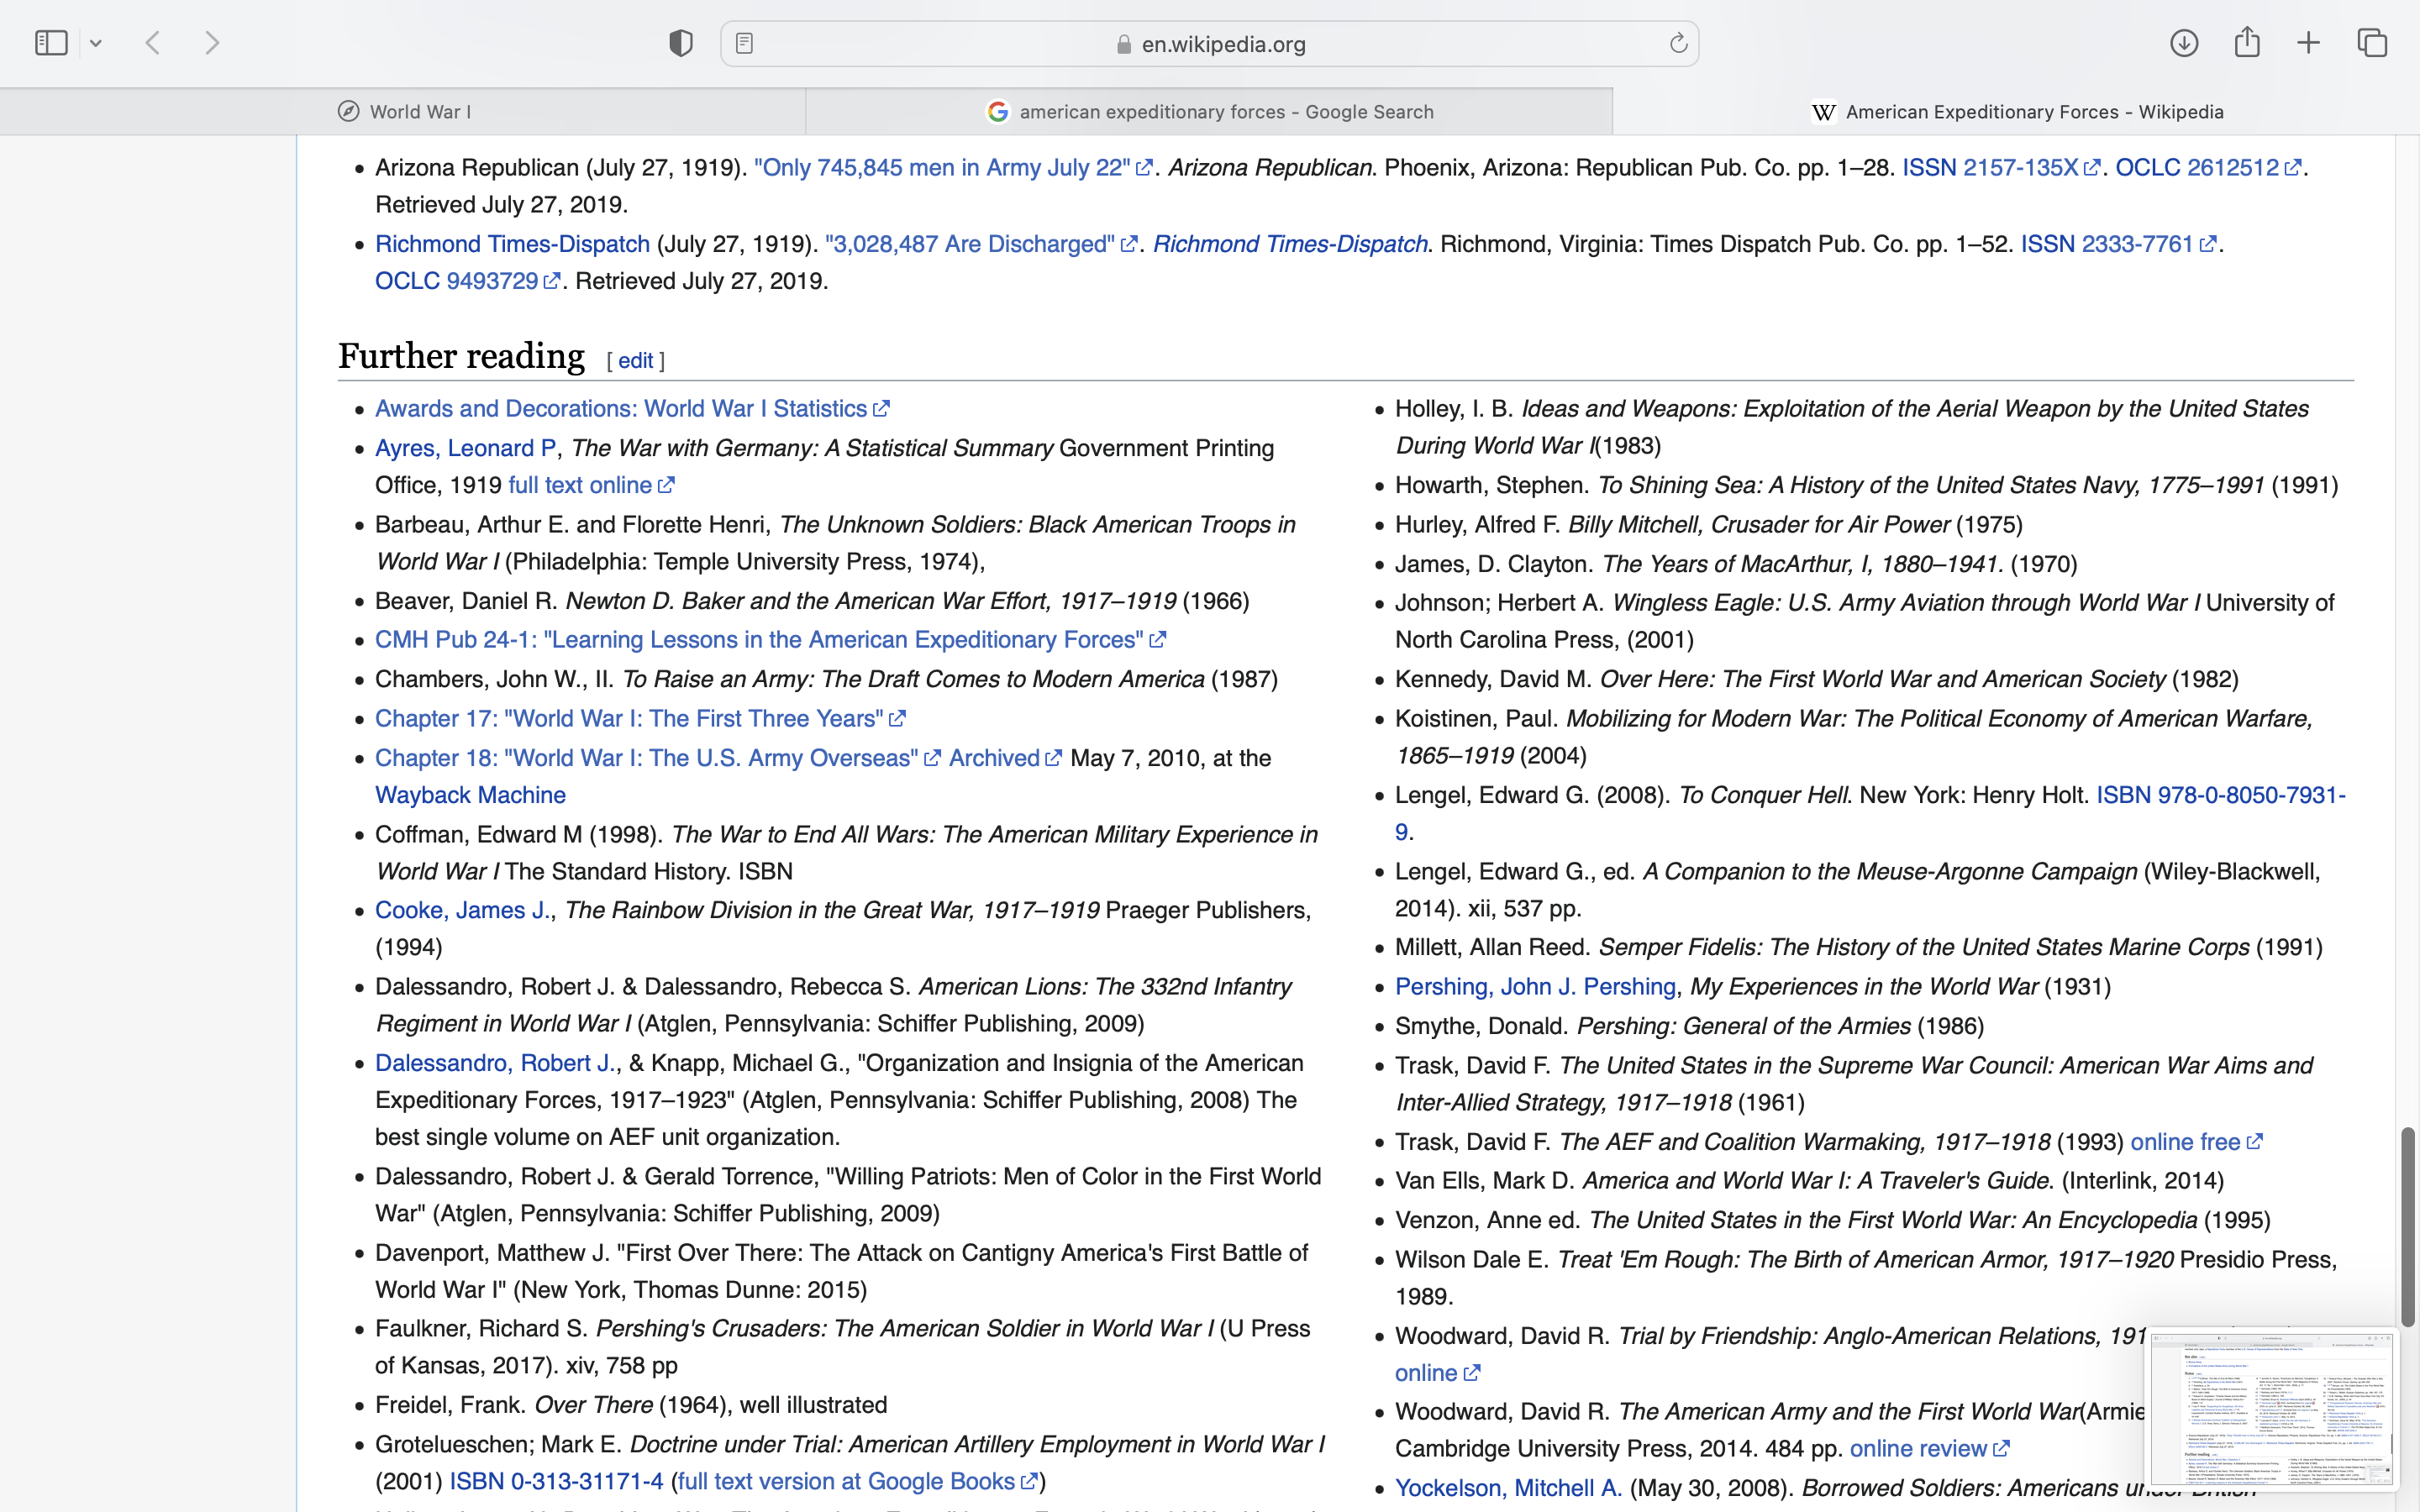The height and width of the screenshot is (1512, 2420).
Task: Open a new tab with plus
Action: 2308,43
